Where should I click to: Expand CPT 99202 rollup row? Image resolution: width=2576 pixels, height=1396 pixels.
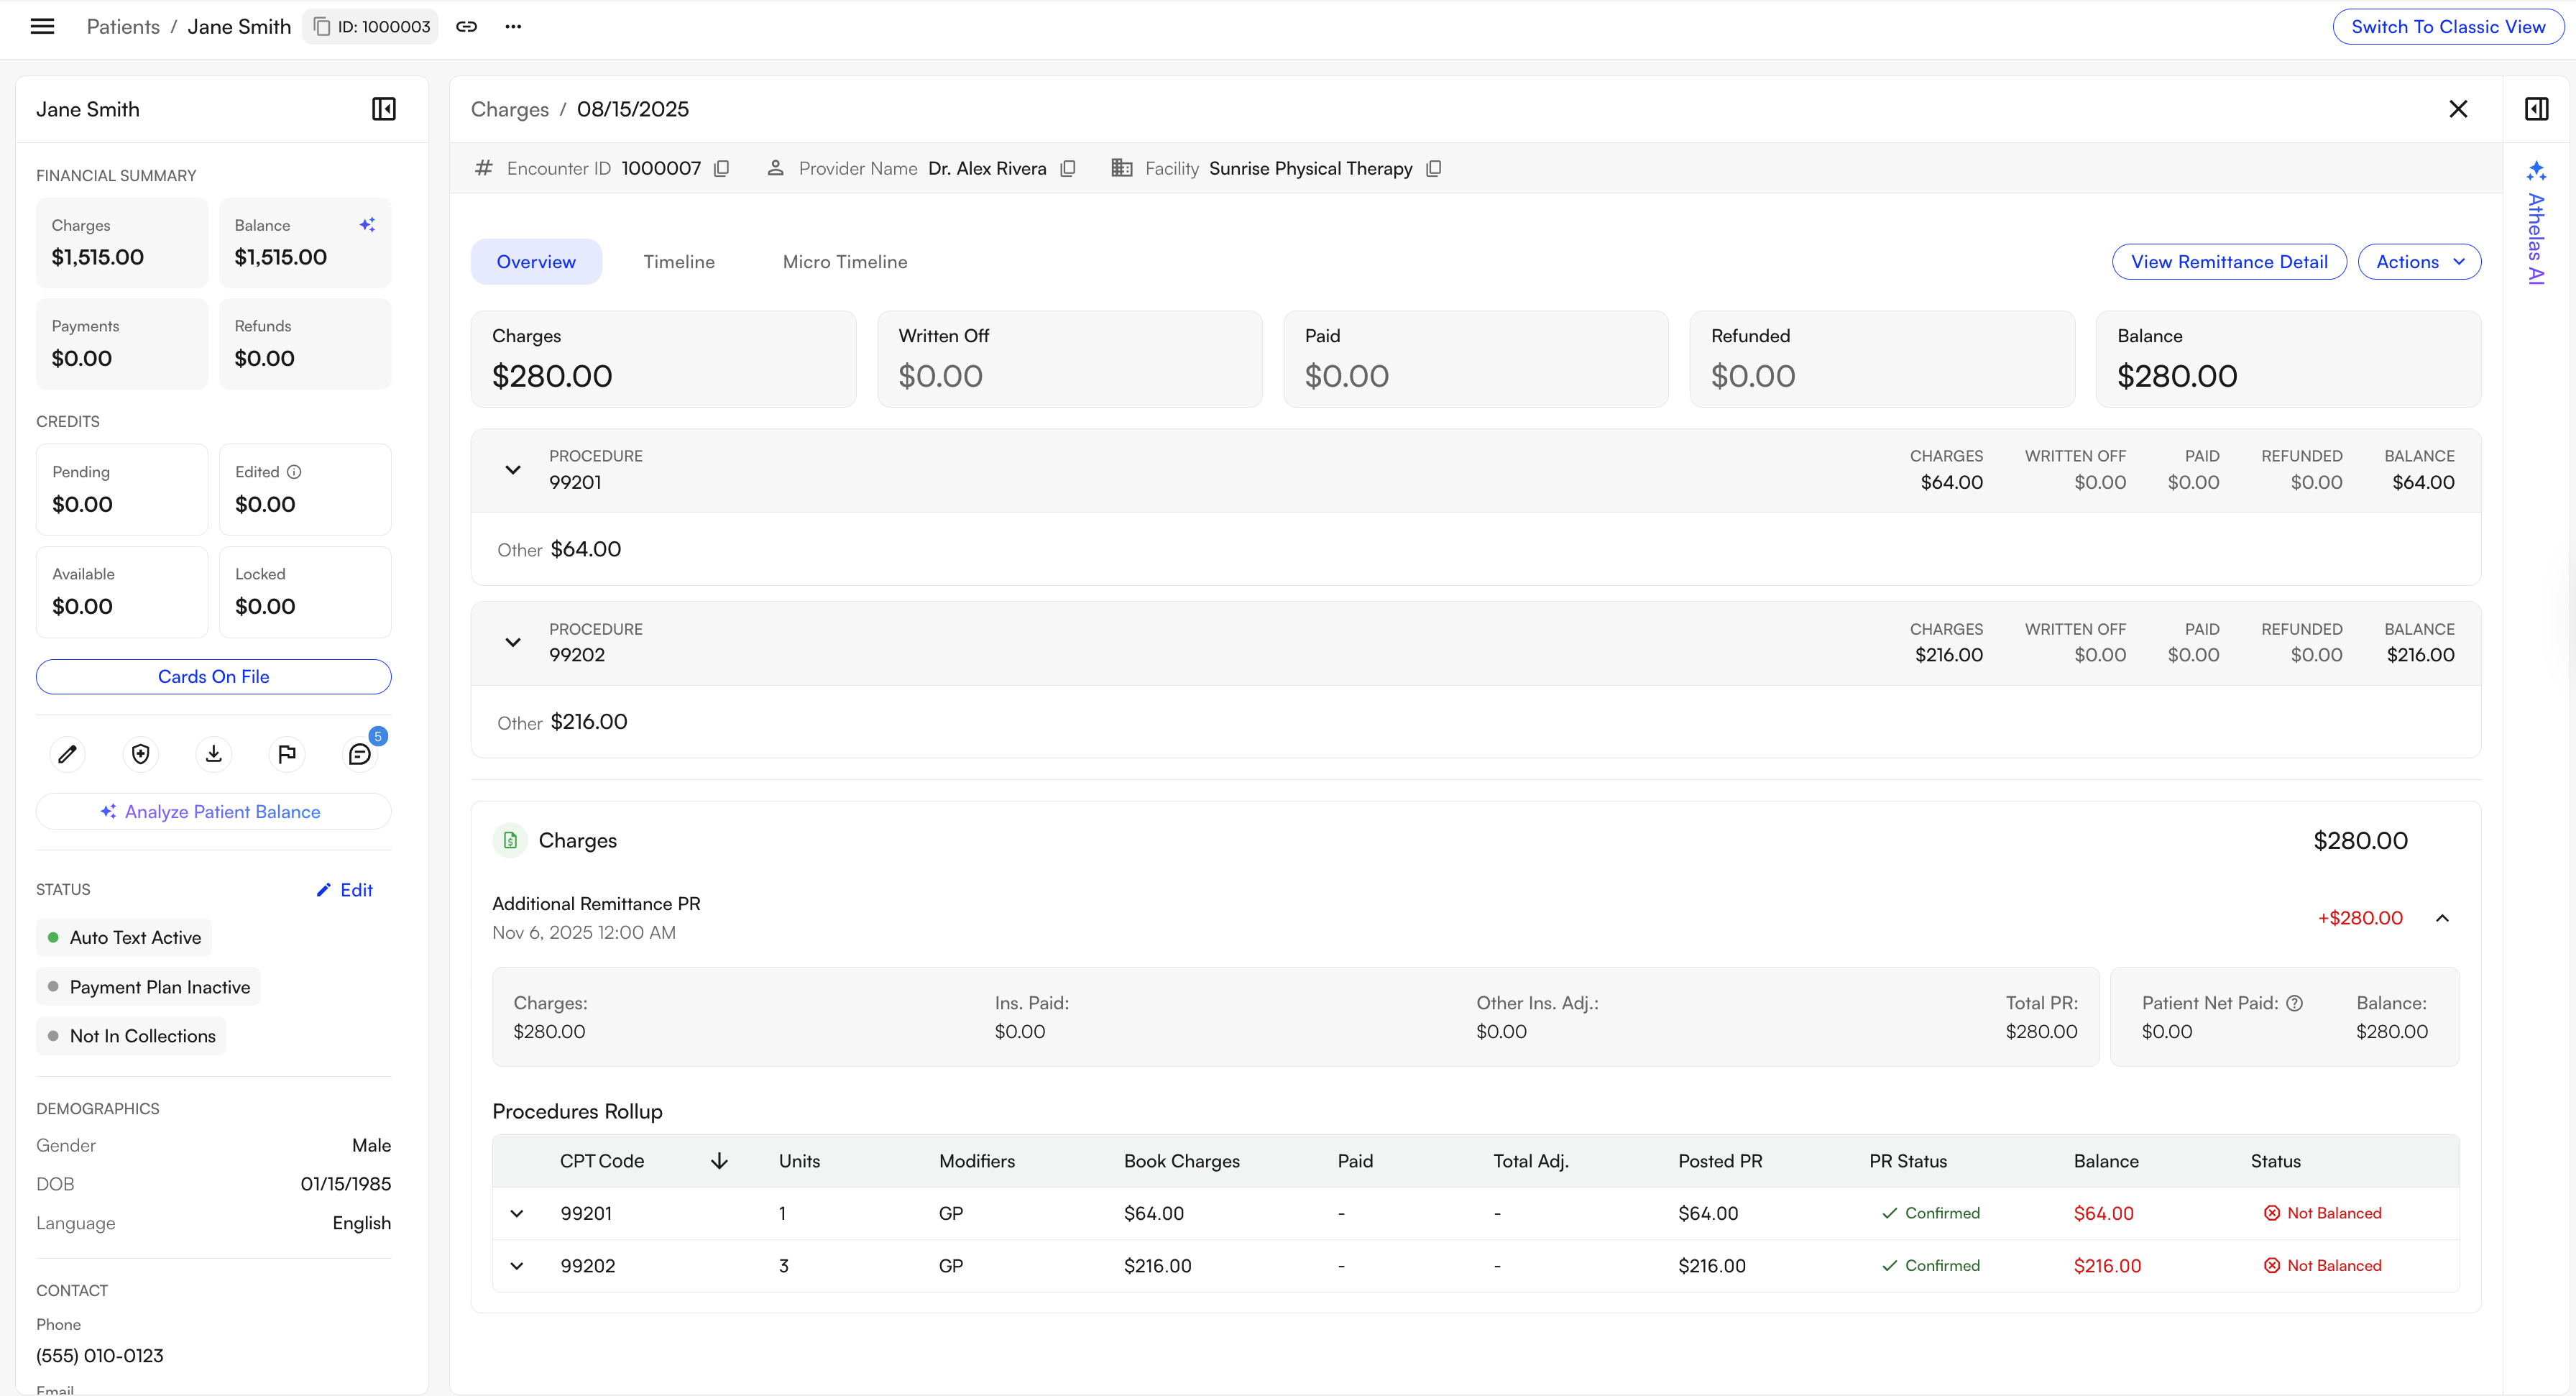coord(517,1266)
